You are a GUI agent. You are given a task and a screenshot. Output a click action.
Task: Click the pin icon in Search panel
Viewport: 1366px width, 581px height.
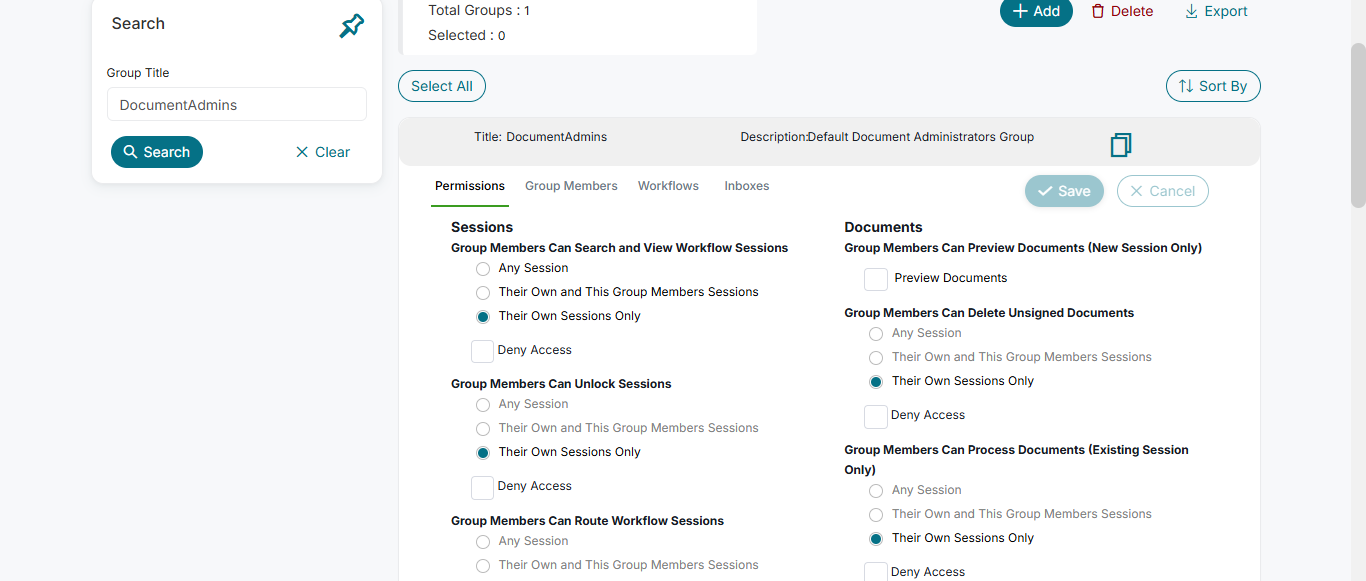[x=351, y=26]
